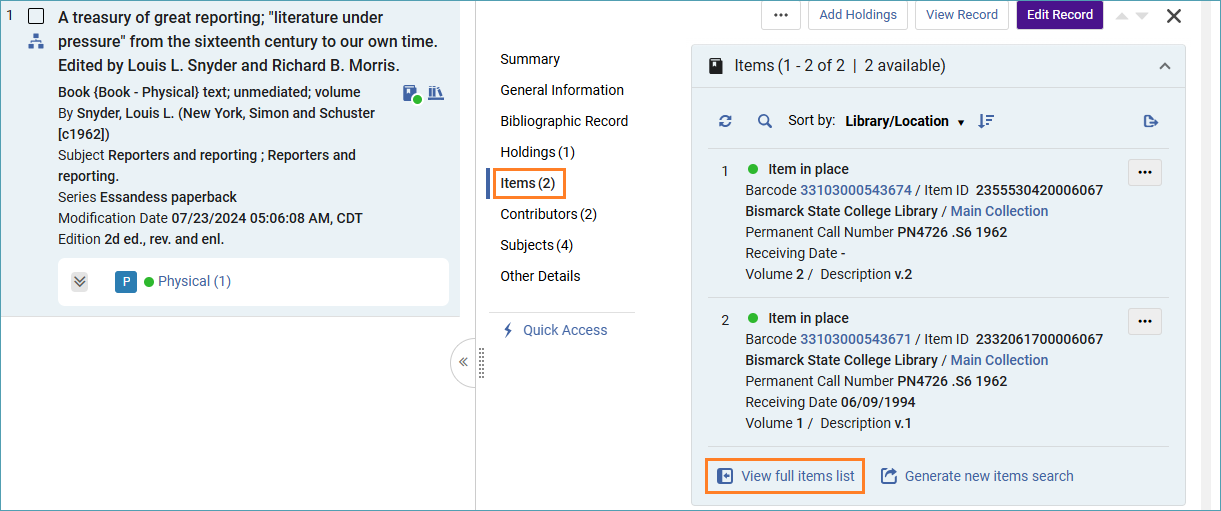1221x511 pixels.
Task: Click the book icon in Items header
Action: pyautogui.click(x=715, y=66)
